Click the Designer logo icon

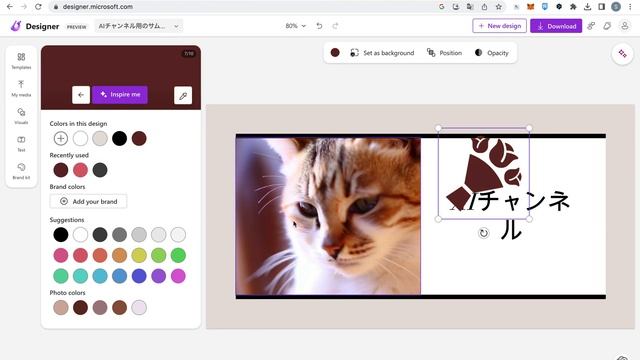pyautogui.click(x=16, y=26)
